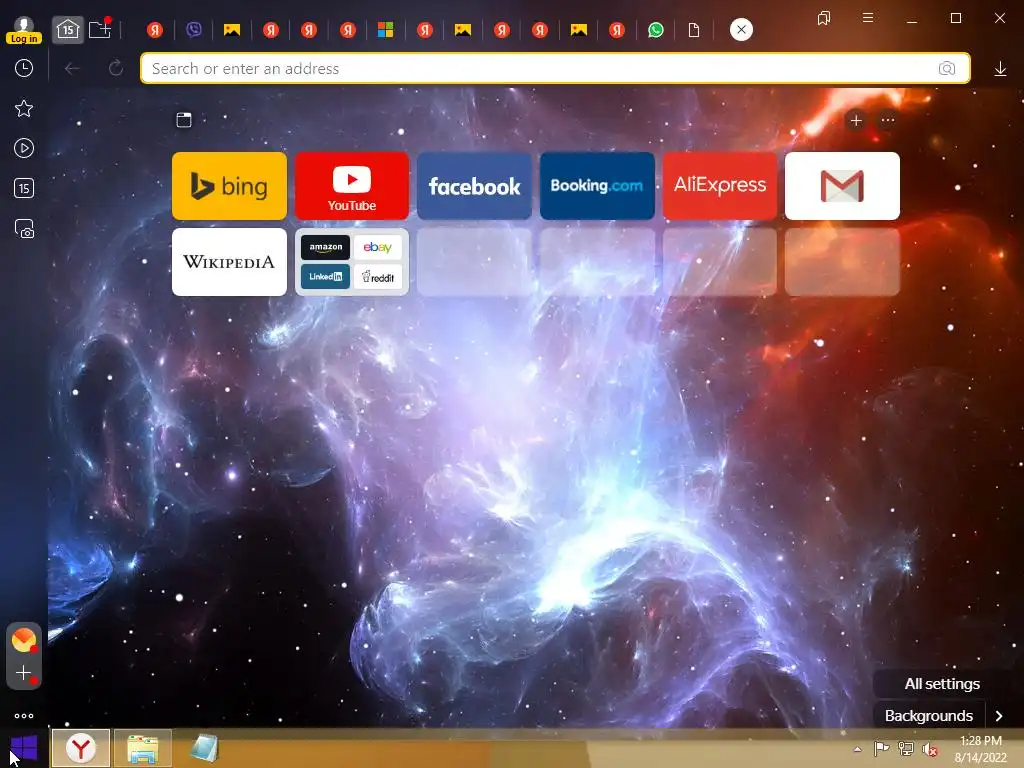Screen dimensions: 1024x768
Task: Open the calendar 15 icon in sidebar
Action: tap(24, 188)
